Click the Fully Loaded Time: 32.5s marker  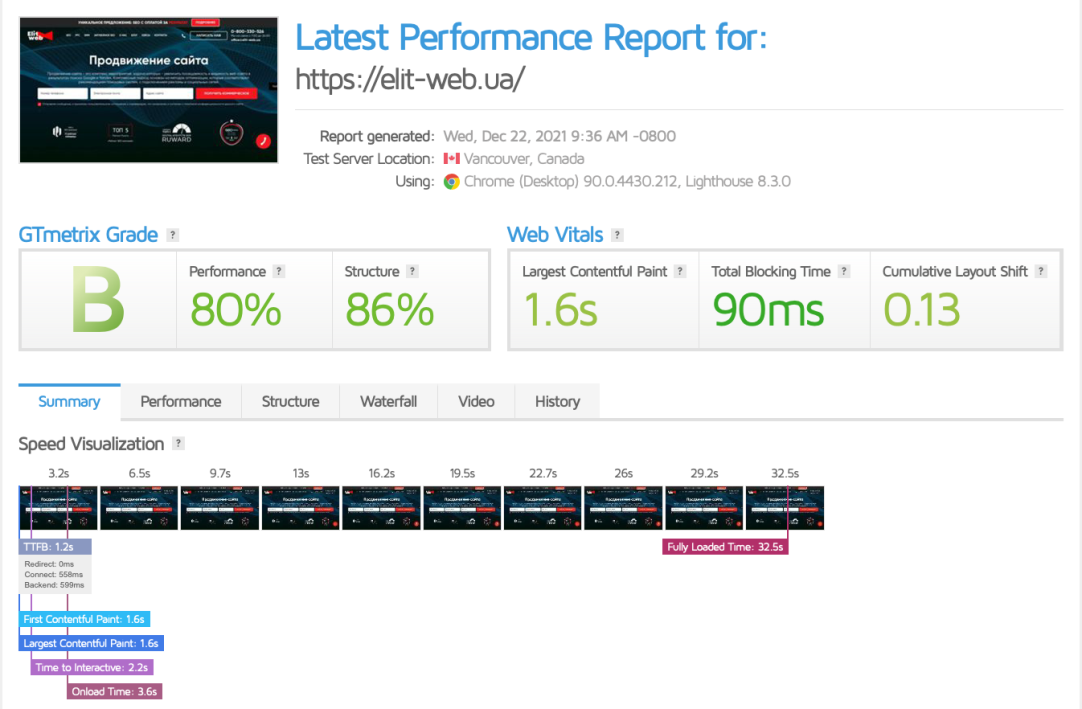(x=725, y=547)
